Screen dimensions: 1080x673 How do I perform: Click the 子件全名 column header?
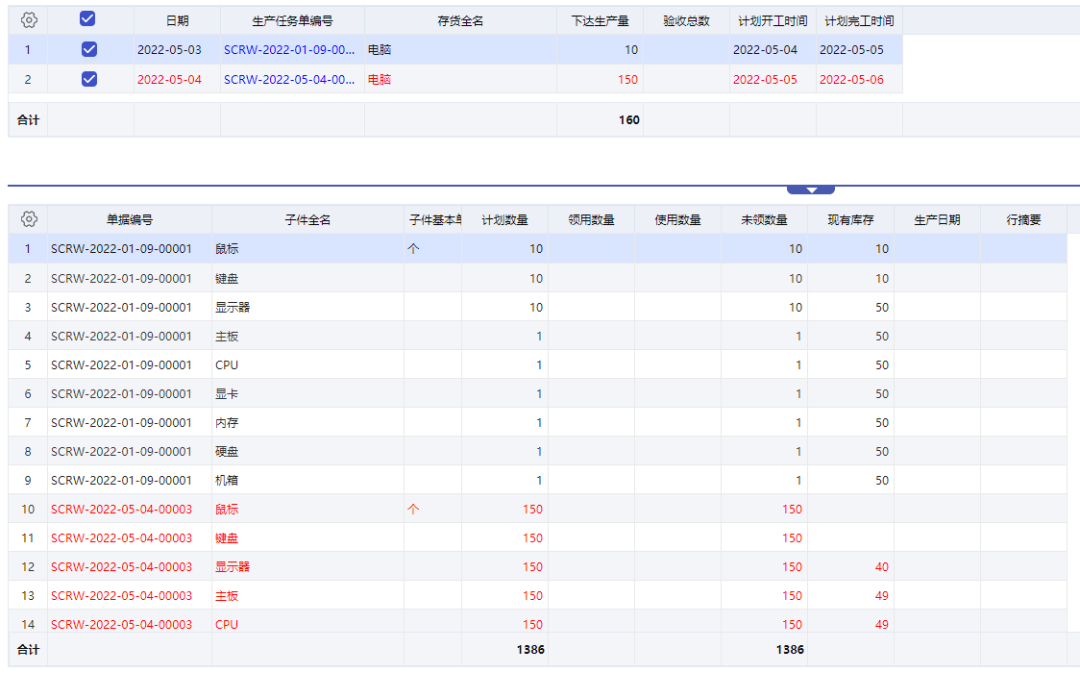pyautogui.click(x=308, y=220)
